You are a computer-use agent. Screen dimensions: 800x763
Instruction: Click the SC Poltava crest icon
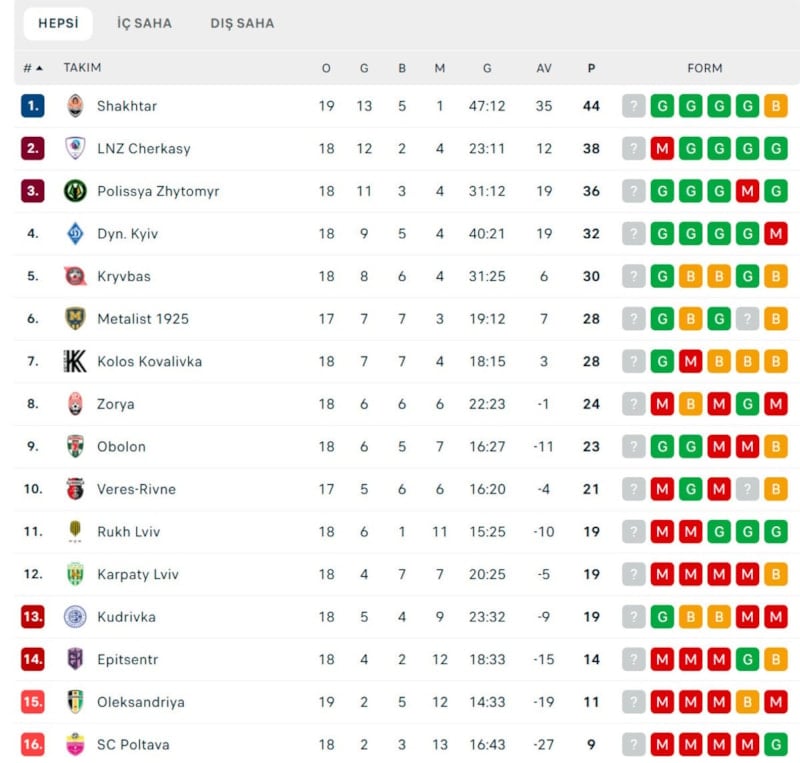coord(75,744)
